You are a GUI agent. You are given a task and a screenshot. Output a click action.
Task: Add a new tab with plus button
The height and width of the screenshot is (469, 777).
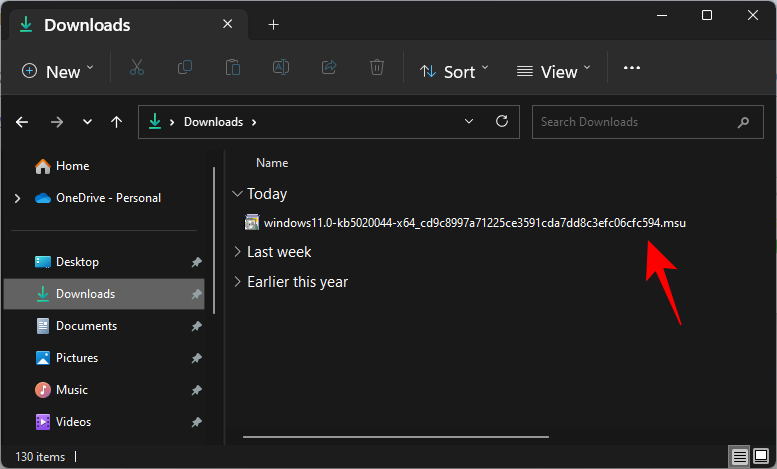click(x=274, y=24)
